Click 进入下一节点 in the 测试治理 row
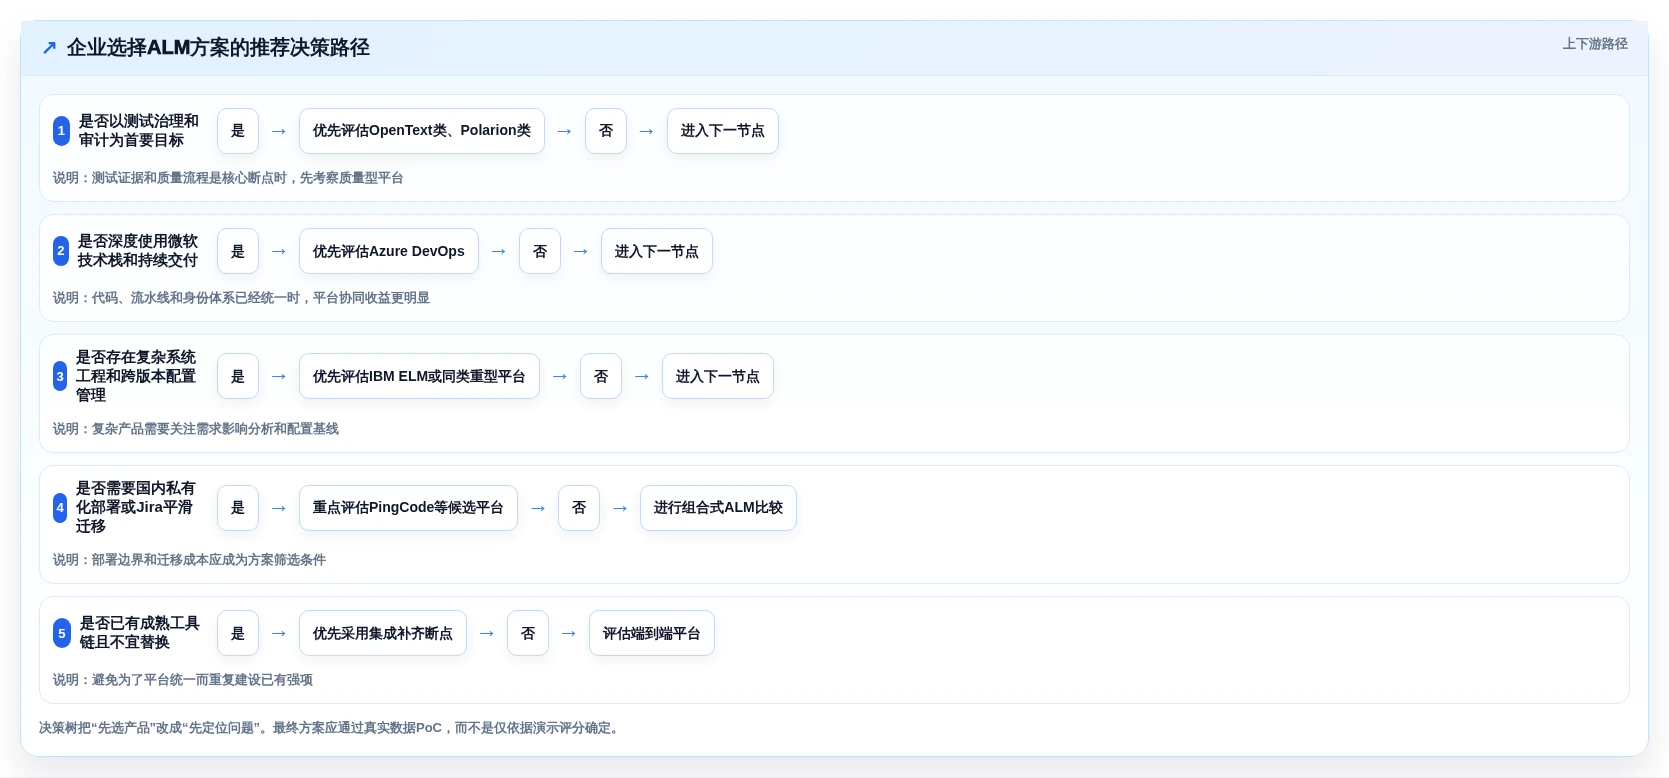 (x=723, y=131)
